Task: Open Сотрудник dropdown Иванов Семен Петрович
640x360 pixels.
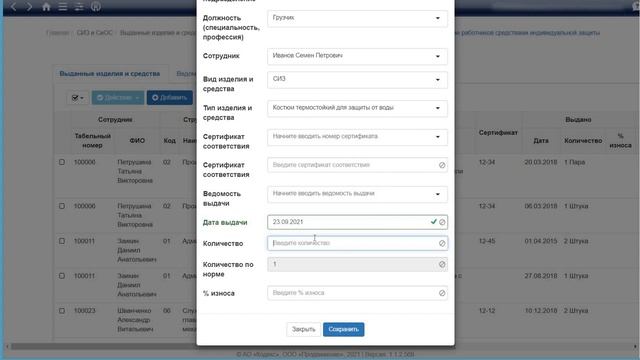Action: [357, 56]
